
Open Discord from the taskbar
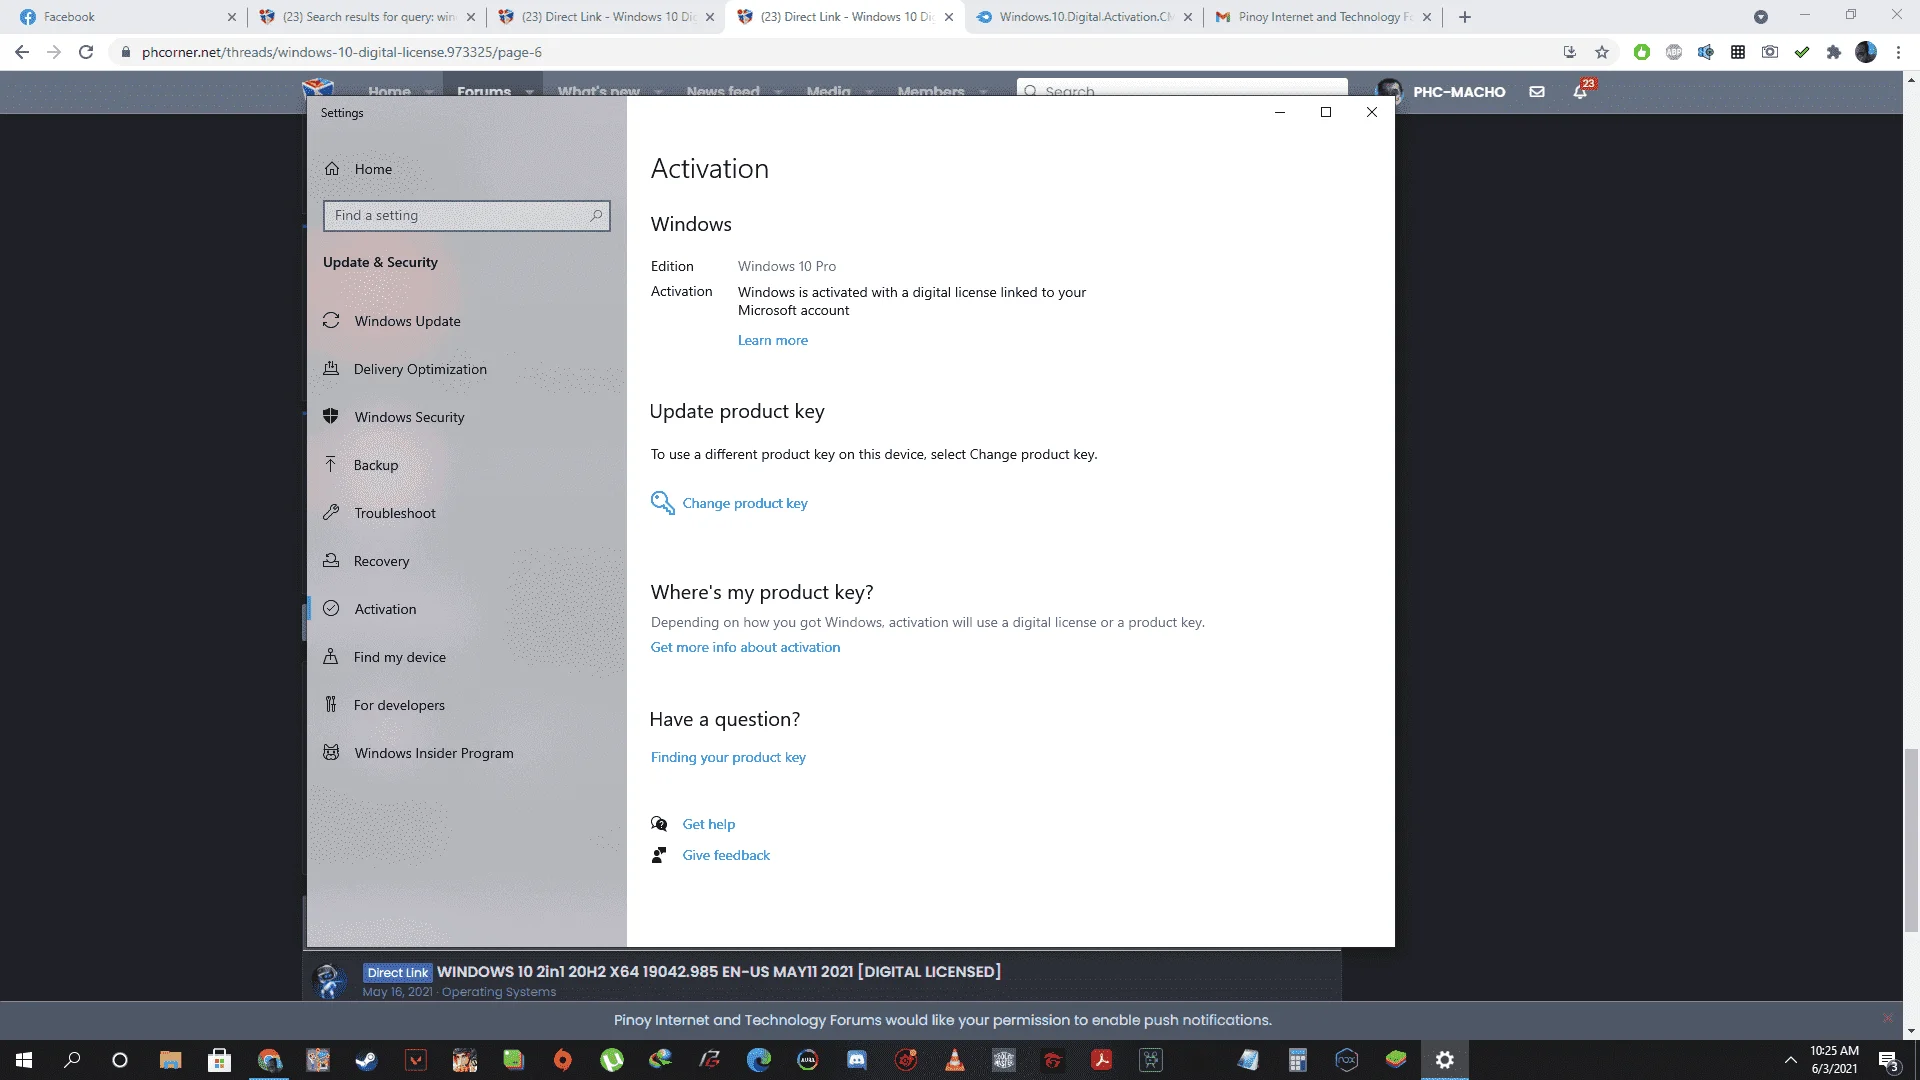point(857,1060)
